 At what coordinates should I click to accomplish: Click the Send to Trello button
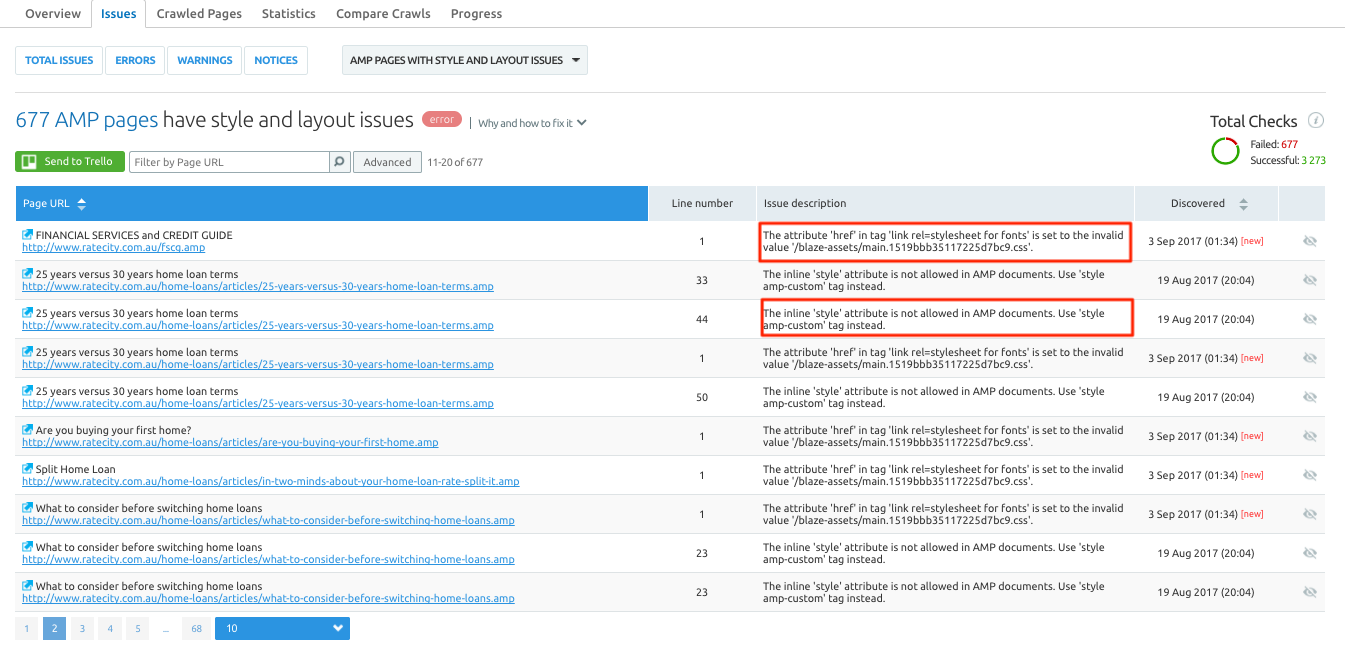coord(70,162)
